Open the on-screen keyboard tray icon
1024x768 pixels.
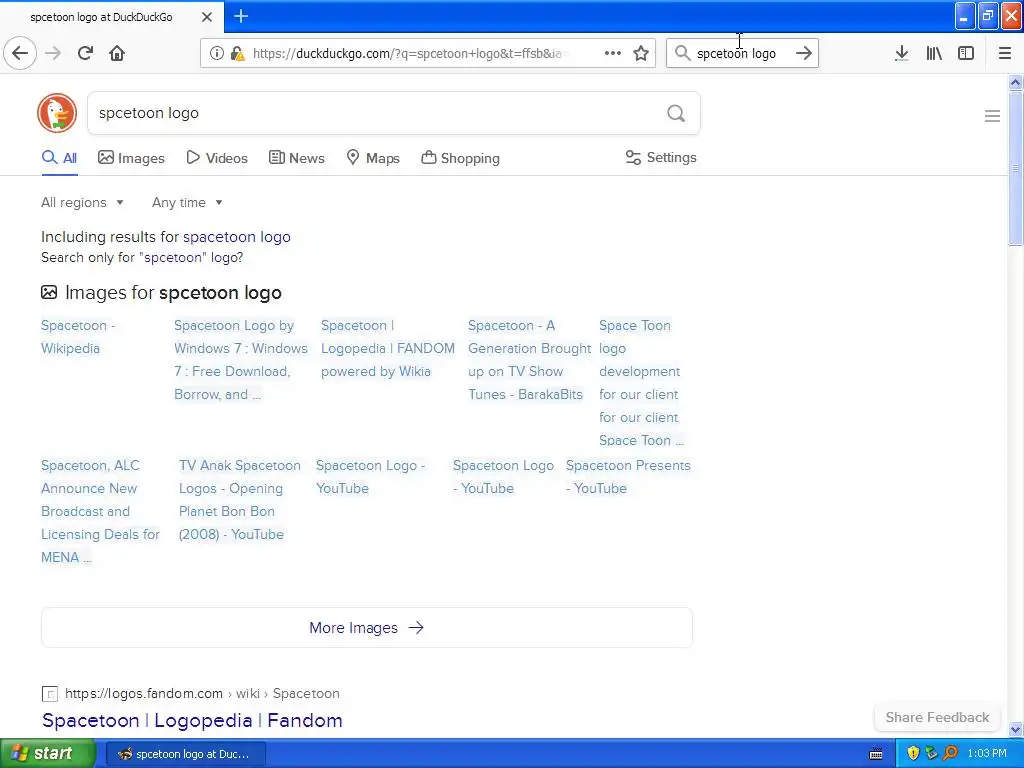tap(876, 754)
